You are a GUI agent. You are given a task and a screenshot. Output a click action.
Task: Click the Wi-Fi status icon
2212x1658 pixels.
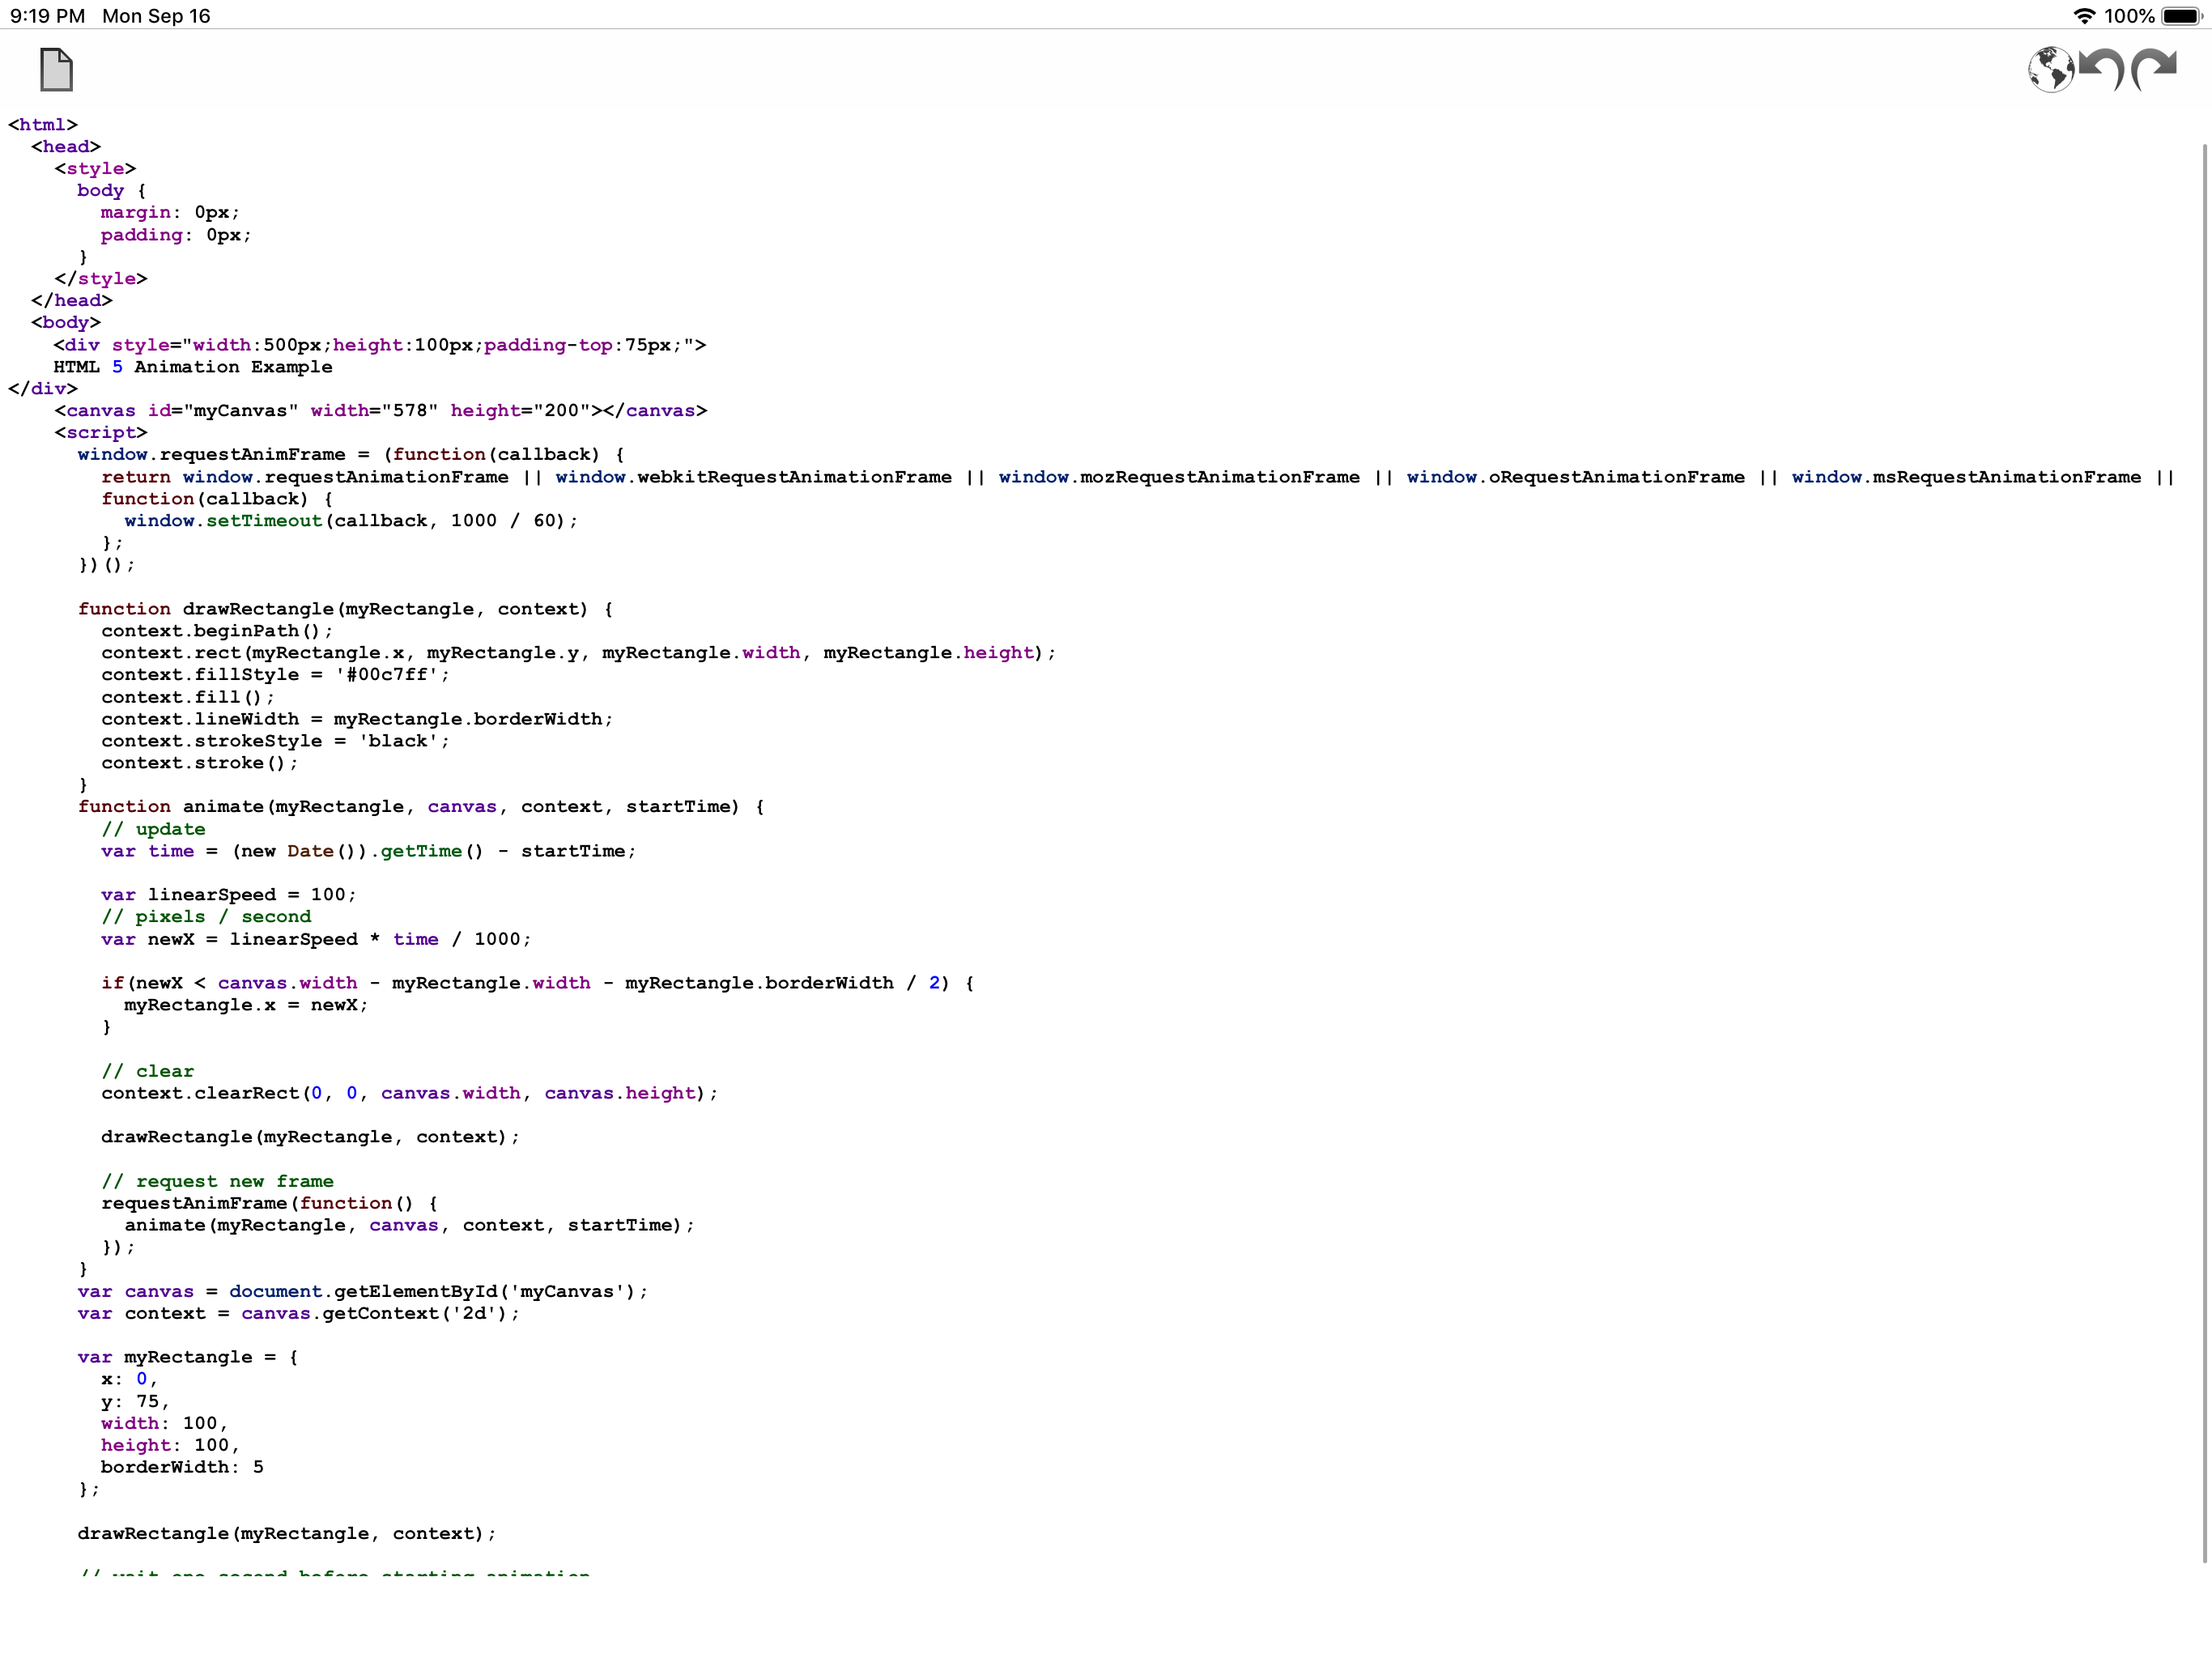[x=2083, y=15]
